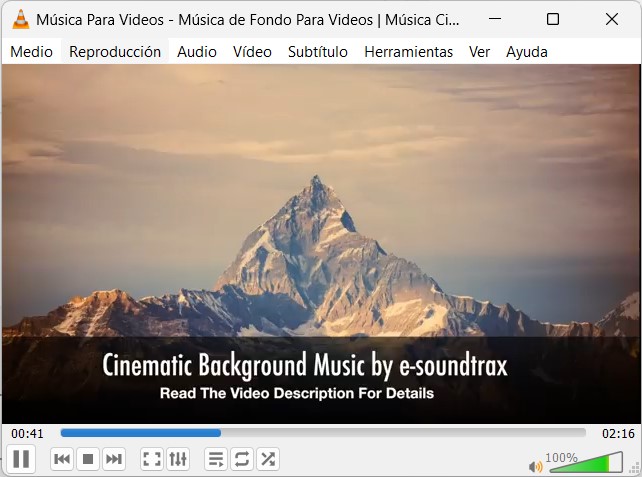Click elapsed time 00:41 label
The image size is (642, 477).
click(27, 434)
